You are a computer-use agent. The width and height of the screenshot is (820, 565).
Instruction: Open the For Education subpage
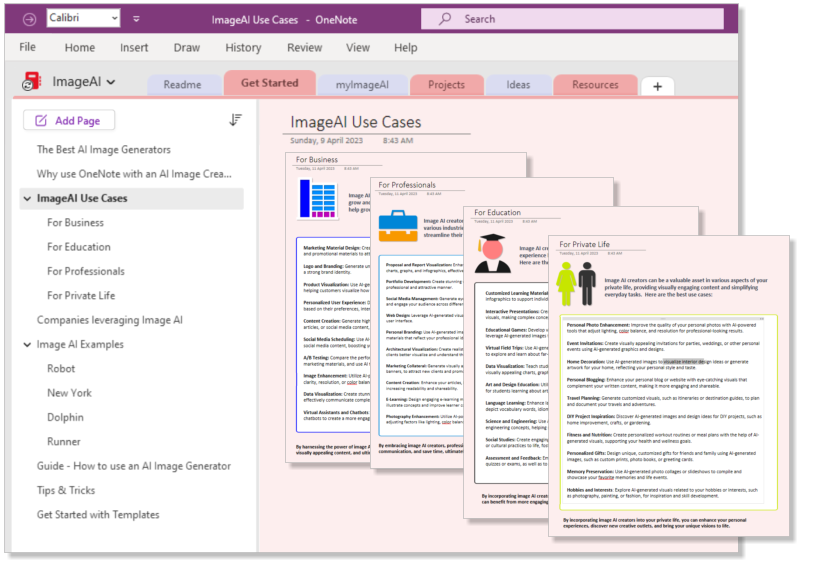point(79,247)
